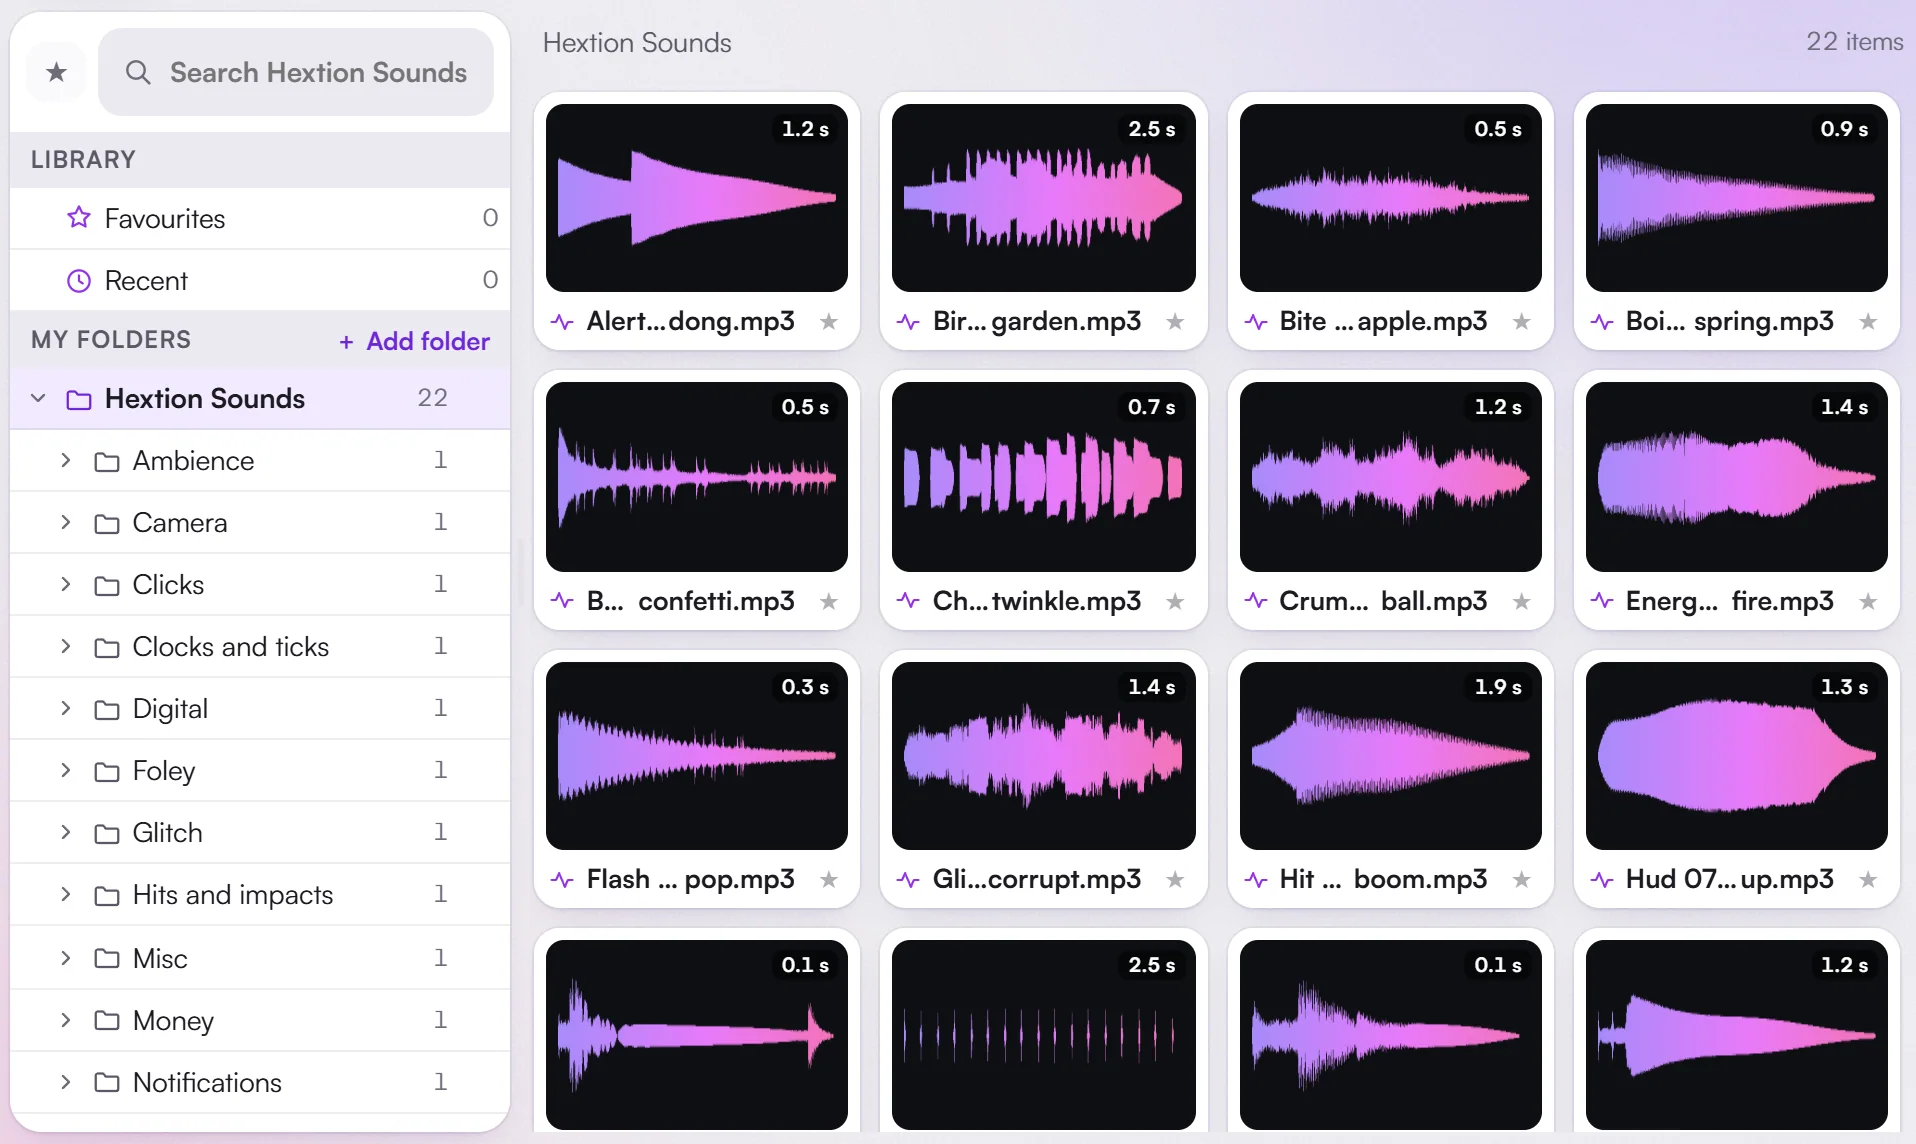Click the waveform icon beside Ch...twinkle.mp3

coord(908,601)
